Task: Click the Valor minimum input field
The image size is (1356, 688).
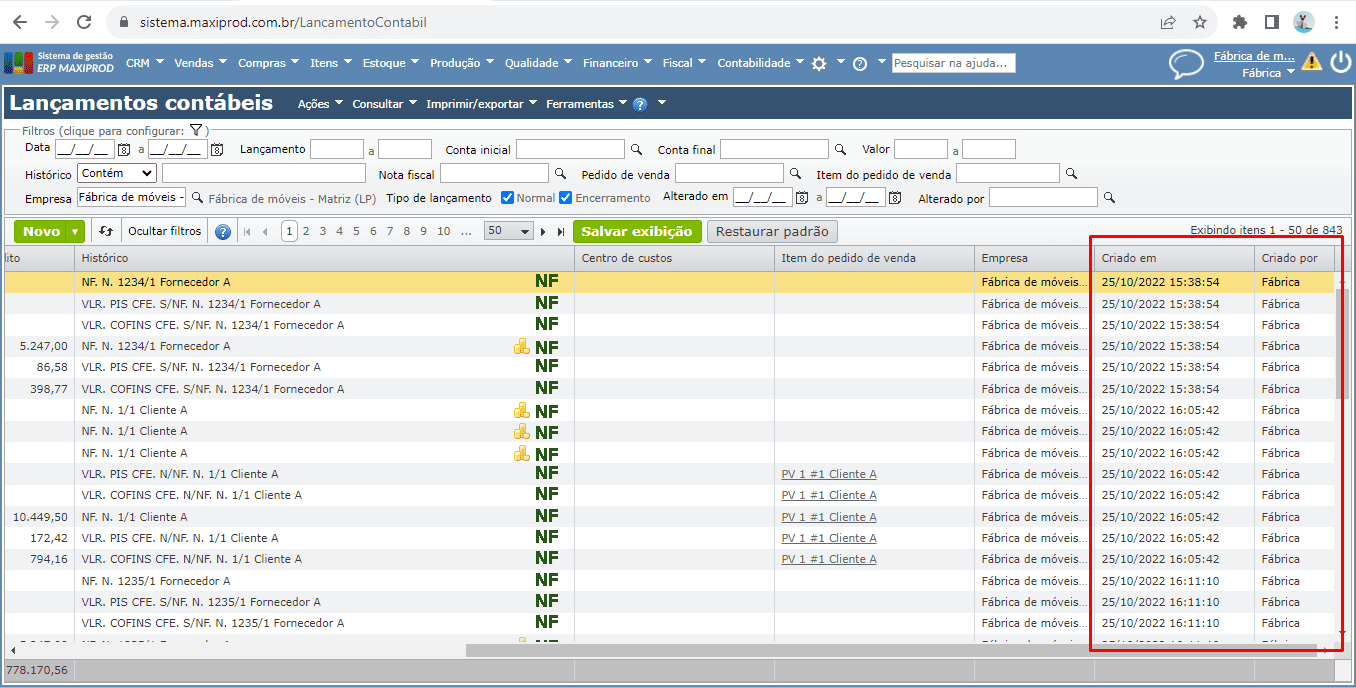Action: click(x=920, y=150)
